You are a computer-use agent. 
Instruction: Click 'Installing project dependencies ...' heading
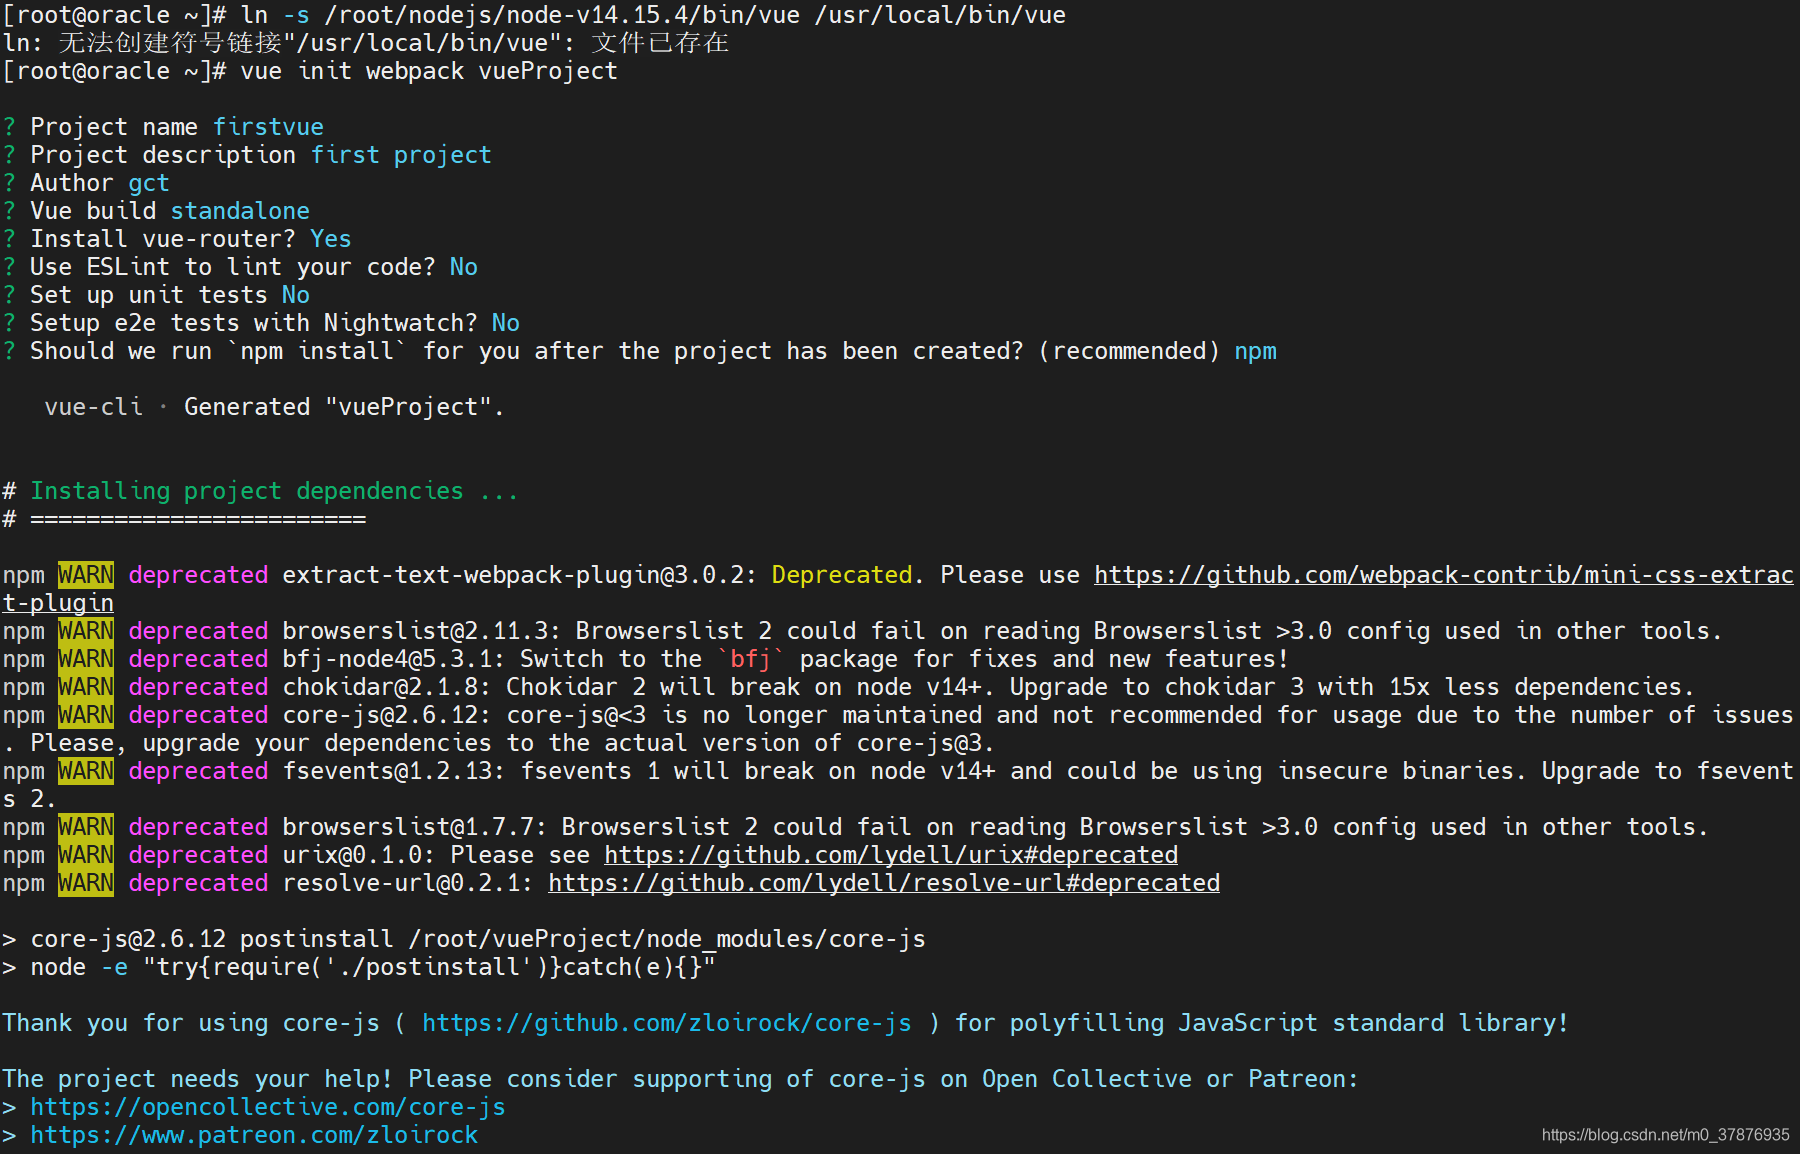tap(274, 491)
